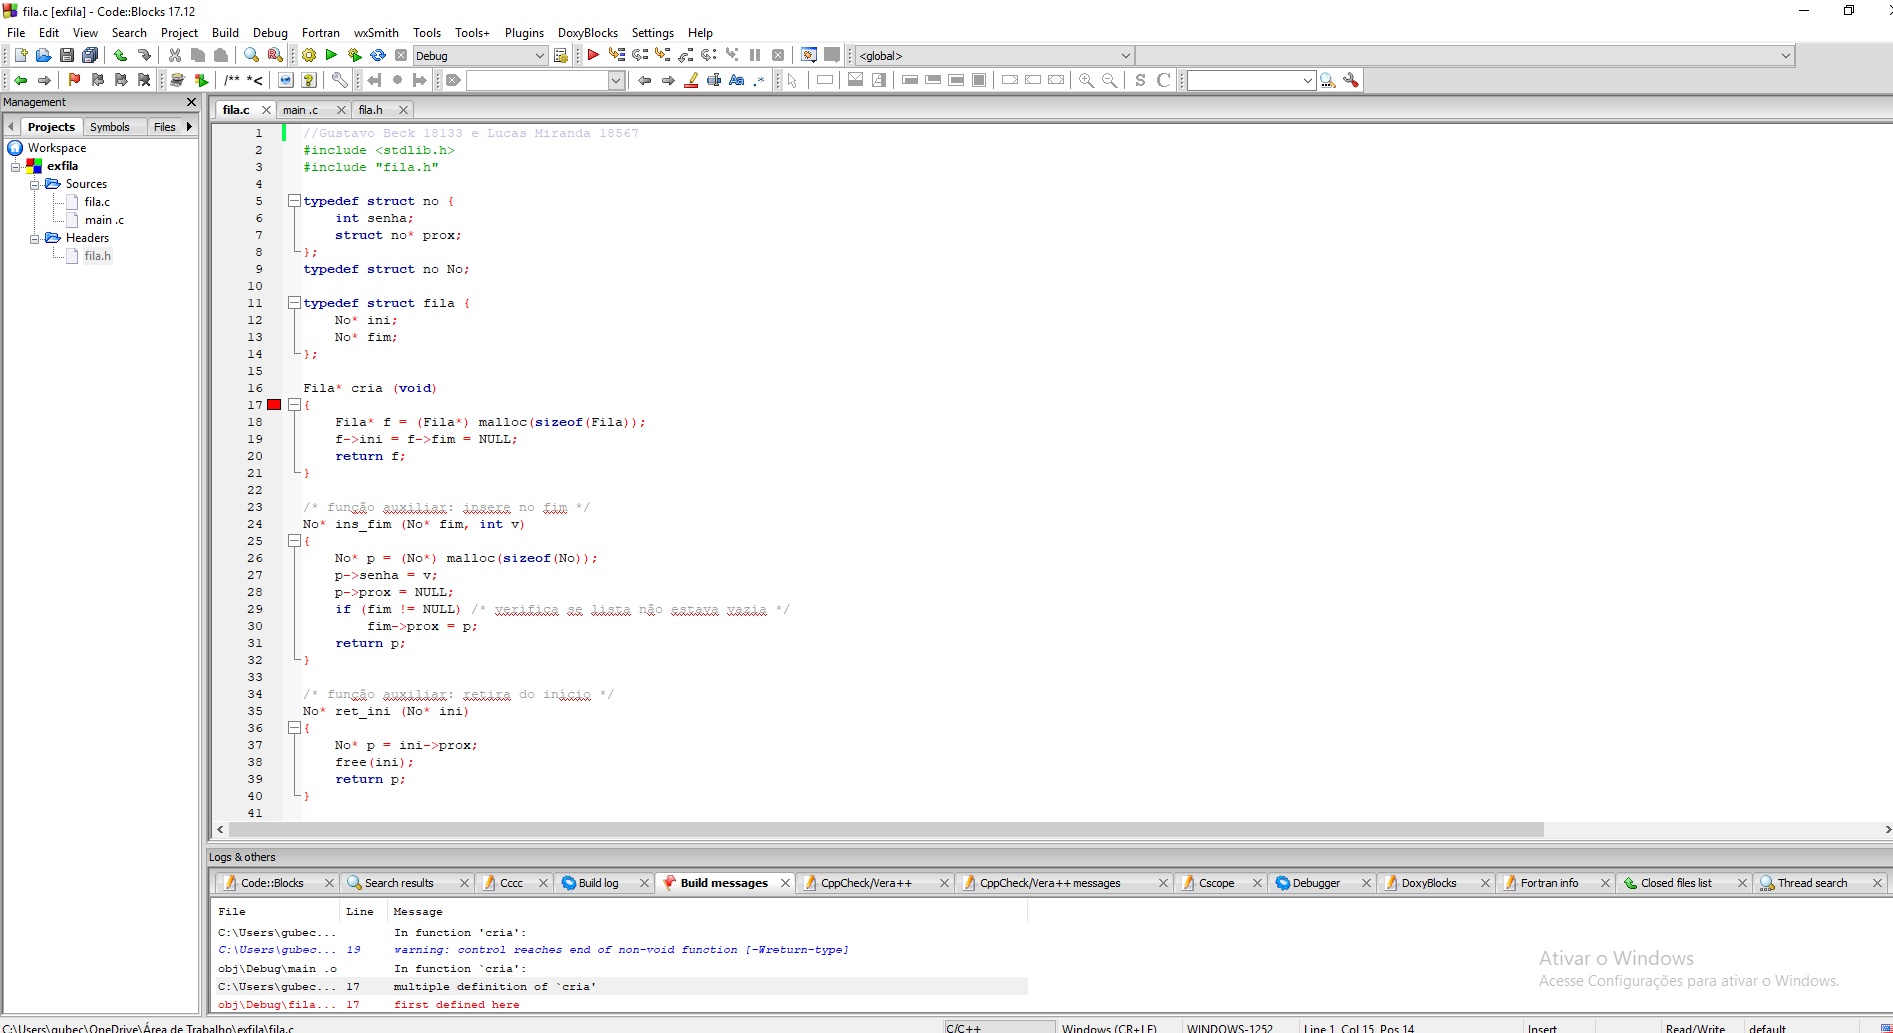
Task: Open the Plugins menu
Action: (x=524, y=33)
